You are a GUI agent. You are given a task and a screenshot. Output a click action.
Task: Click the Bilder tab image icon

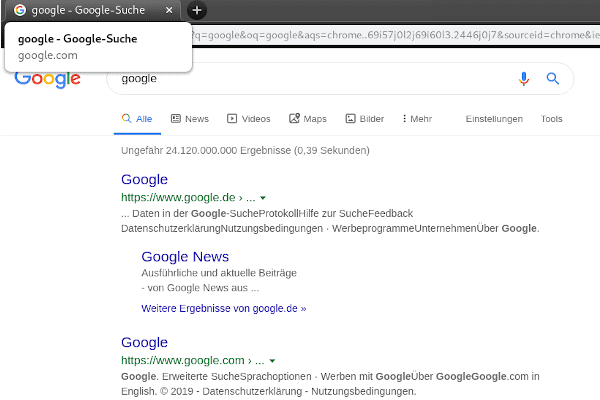tap(351, 119)
